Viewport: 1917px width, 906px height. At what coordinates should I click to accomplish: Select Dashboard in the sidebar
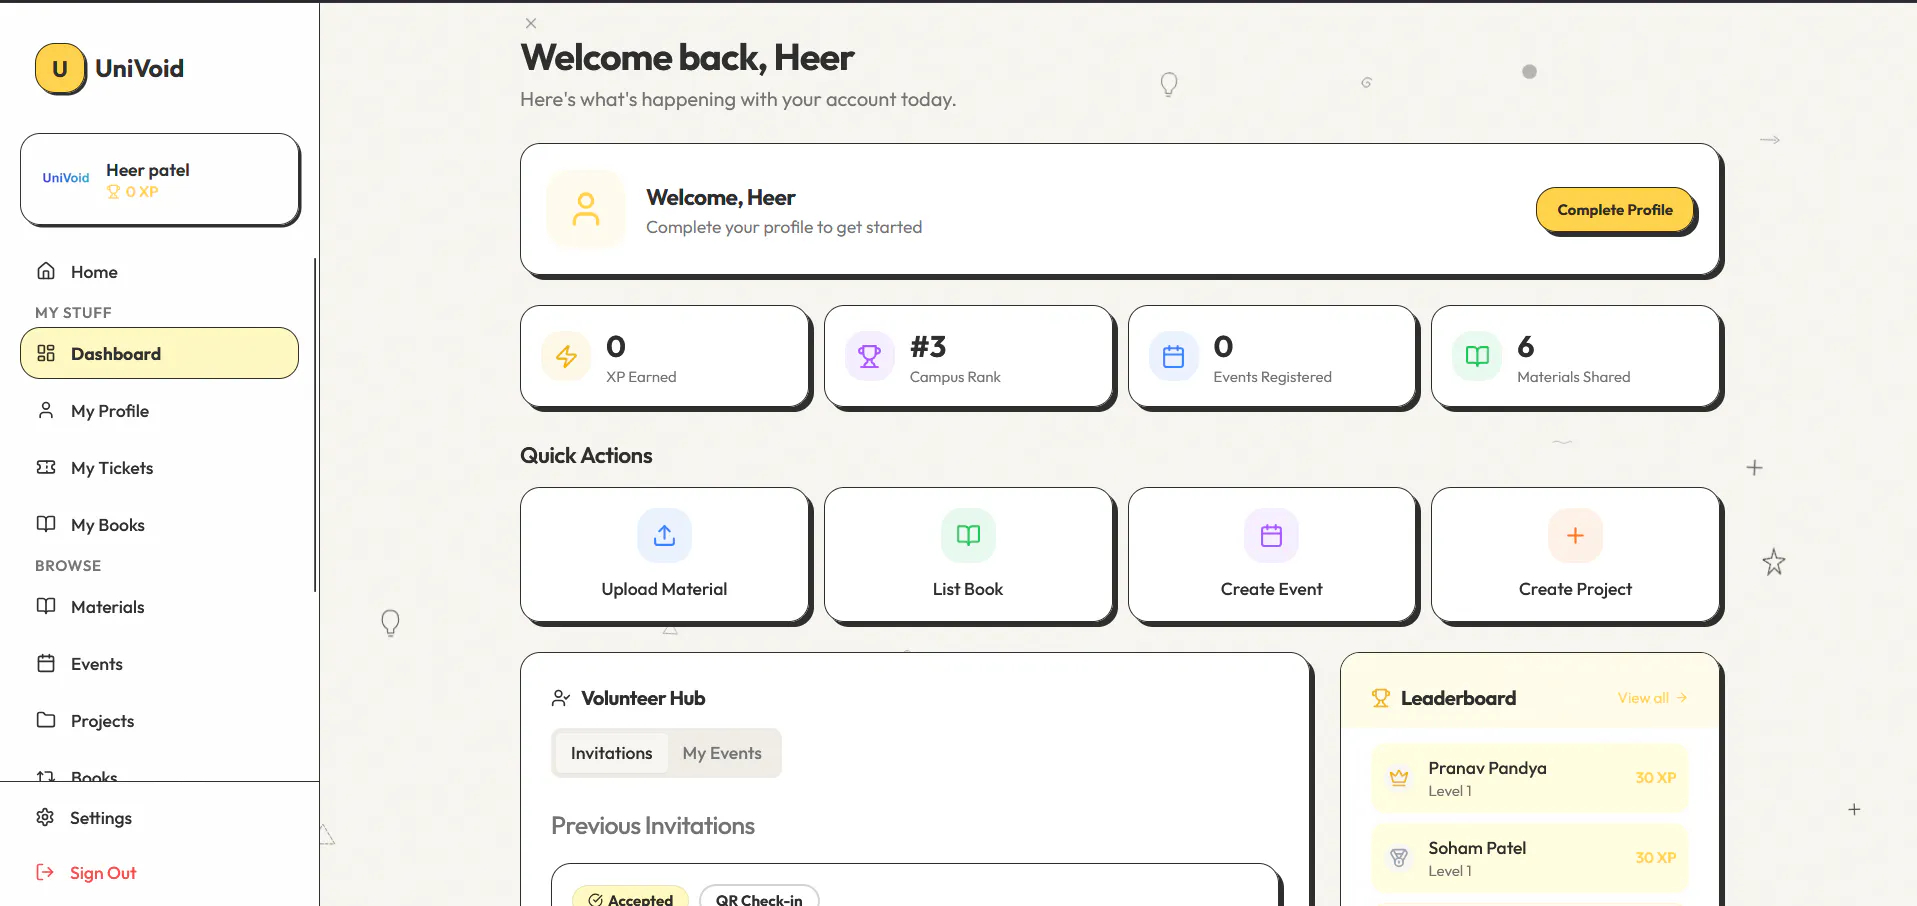pyautogui.click(x=159, y=353)
